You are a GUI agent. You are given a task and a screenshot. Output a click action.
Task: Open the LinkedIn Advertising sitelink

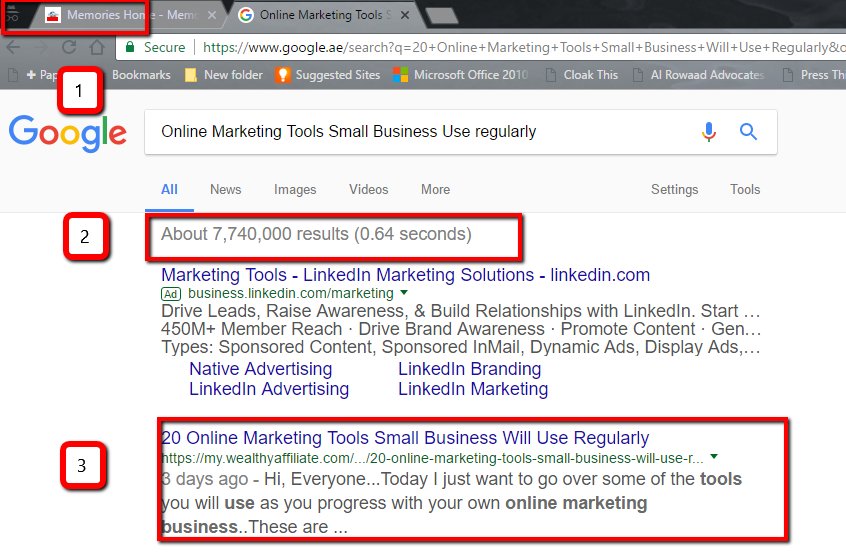269,389
